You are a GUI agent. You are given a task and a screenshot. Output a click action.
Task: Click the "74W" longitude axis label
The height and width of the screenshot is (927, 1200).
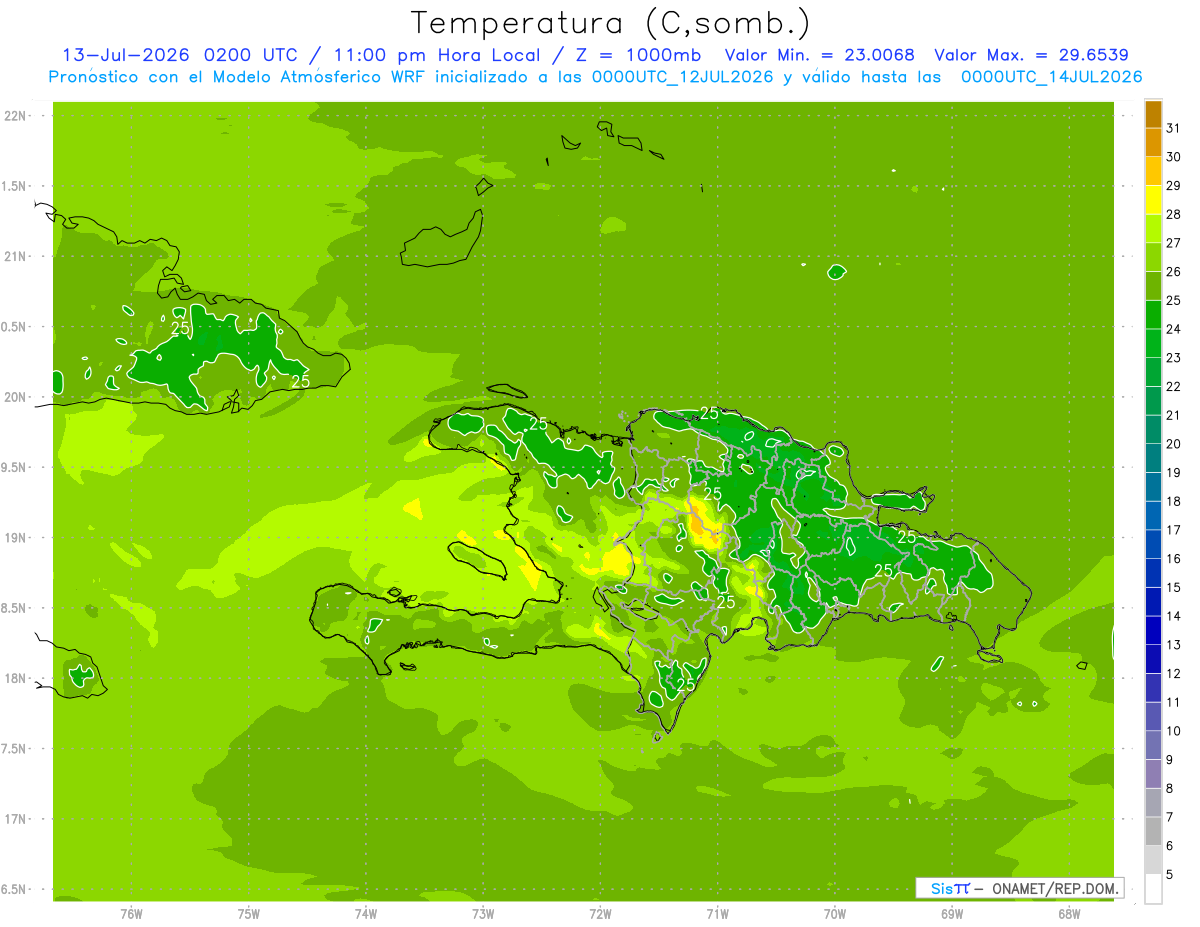pyautogui.click(x=366, y=913)
